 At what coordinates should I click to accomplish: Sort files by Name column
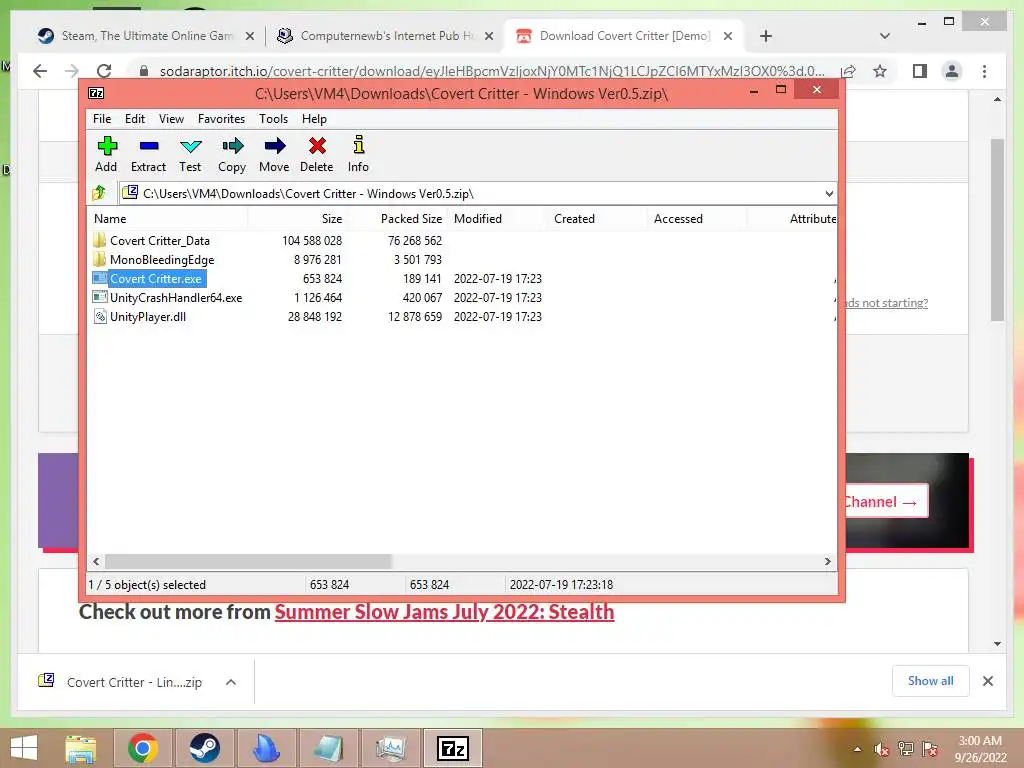click(x=167, y=219)
